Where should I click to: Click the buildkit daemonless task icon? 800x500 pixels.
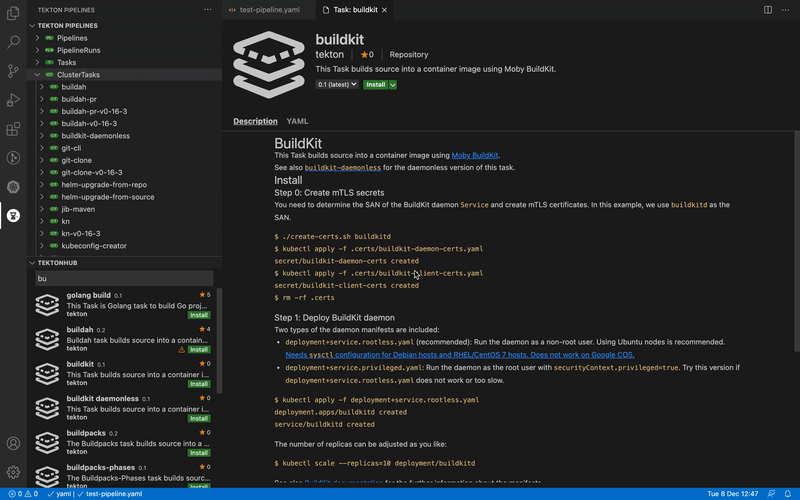coord(47,408)
